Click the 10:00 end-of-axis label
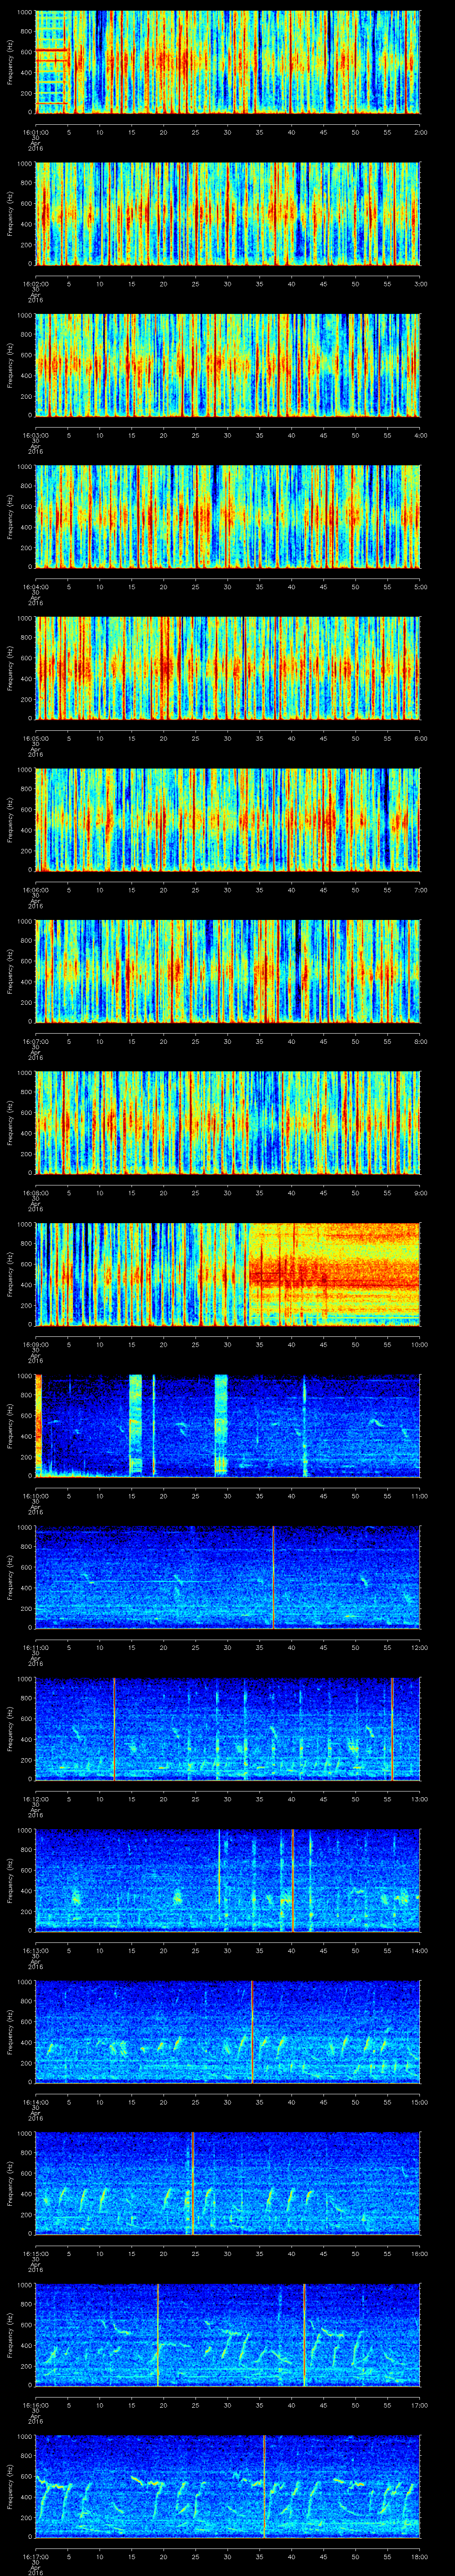The width and height of the screenshot is (455, 2576). pos(419,1344)
